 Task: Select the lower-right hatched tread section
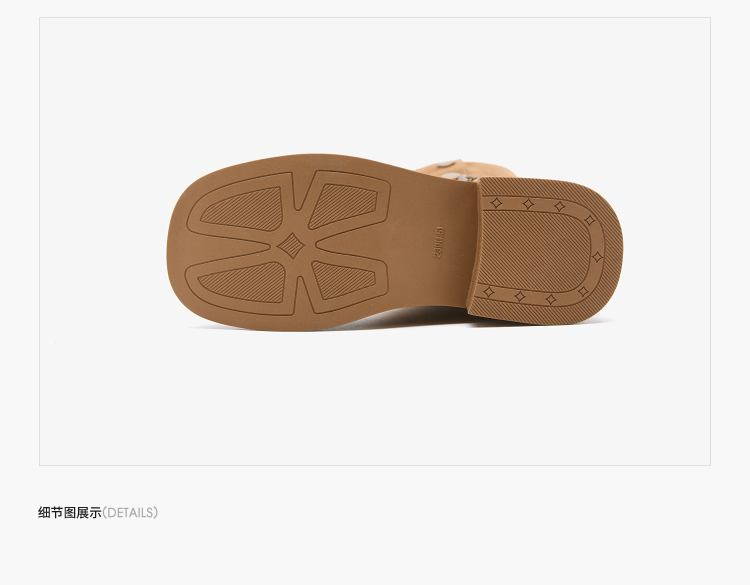[342, 279]
